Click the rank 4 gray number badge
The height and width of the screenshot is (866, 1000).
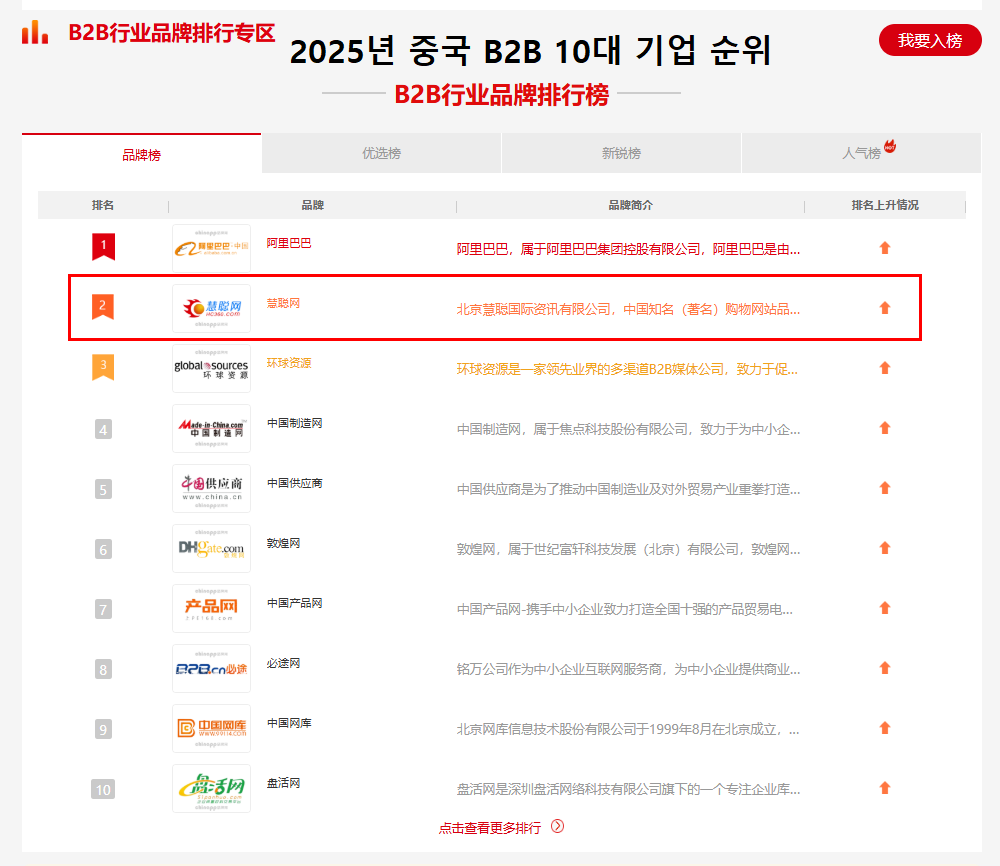[103, 429]
